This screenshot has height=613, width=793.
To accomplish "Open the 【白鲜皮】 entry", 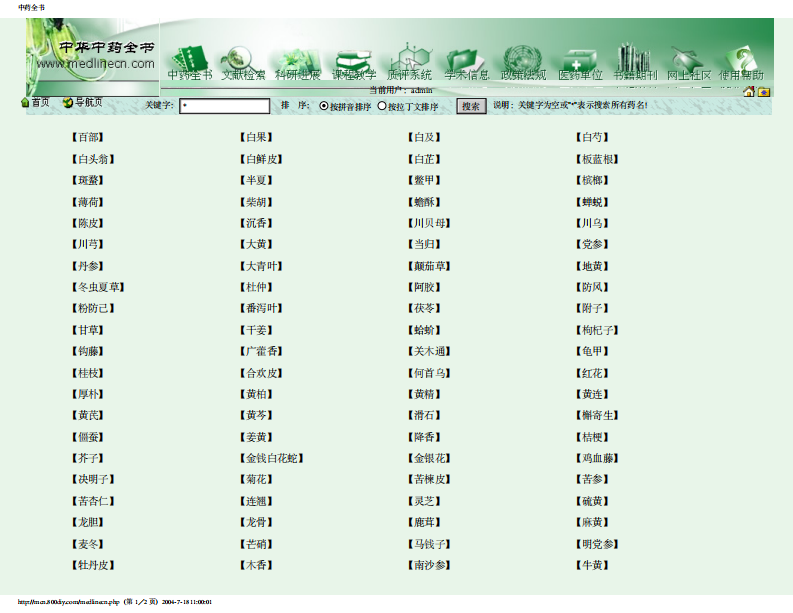I will (x=261, y=159).
